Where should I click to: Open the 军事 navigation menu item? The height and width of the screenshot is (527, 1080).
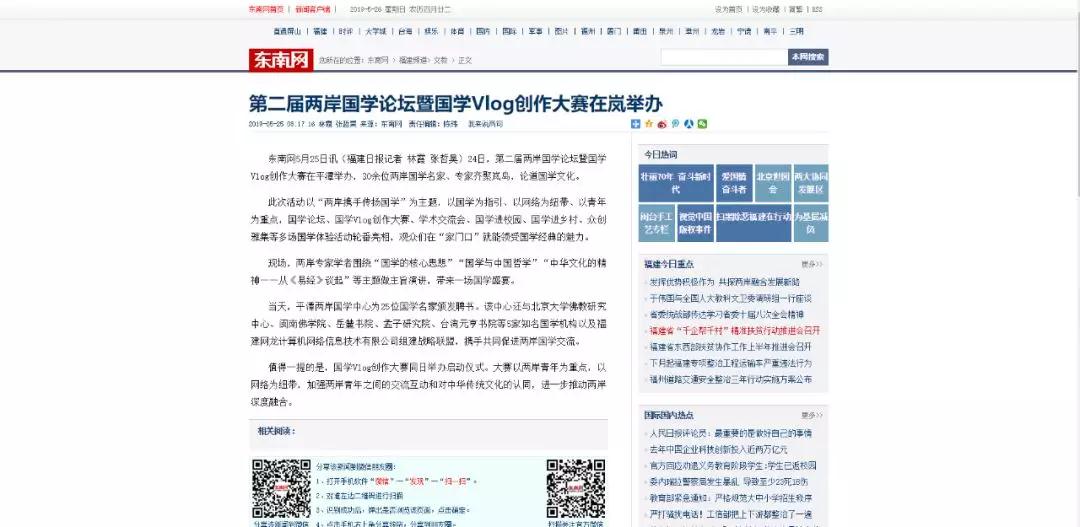(x=535, y=31)
